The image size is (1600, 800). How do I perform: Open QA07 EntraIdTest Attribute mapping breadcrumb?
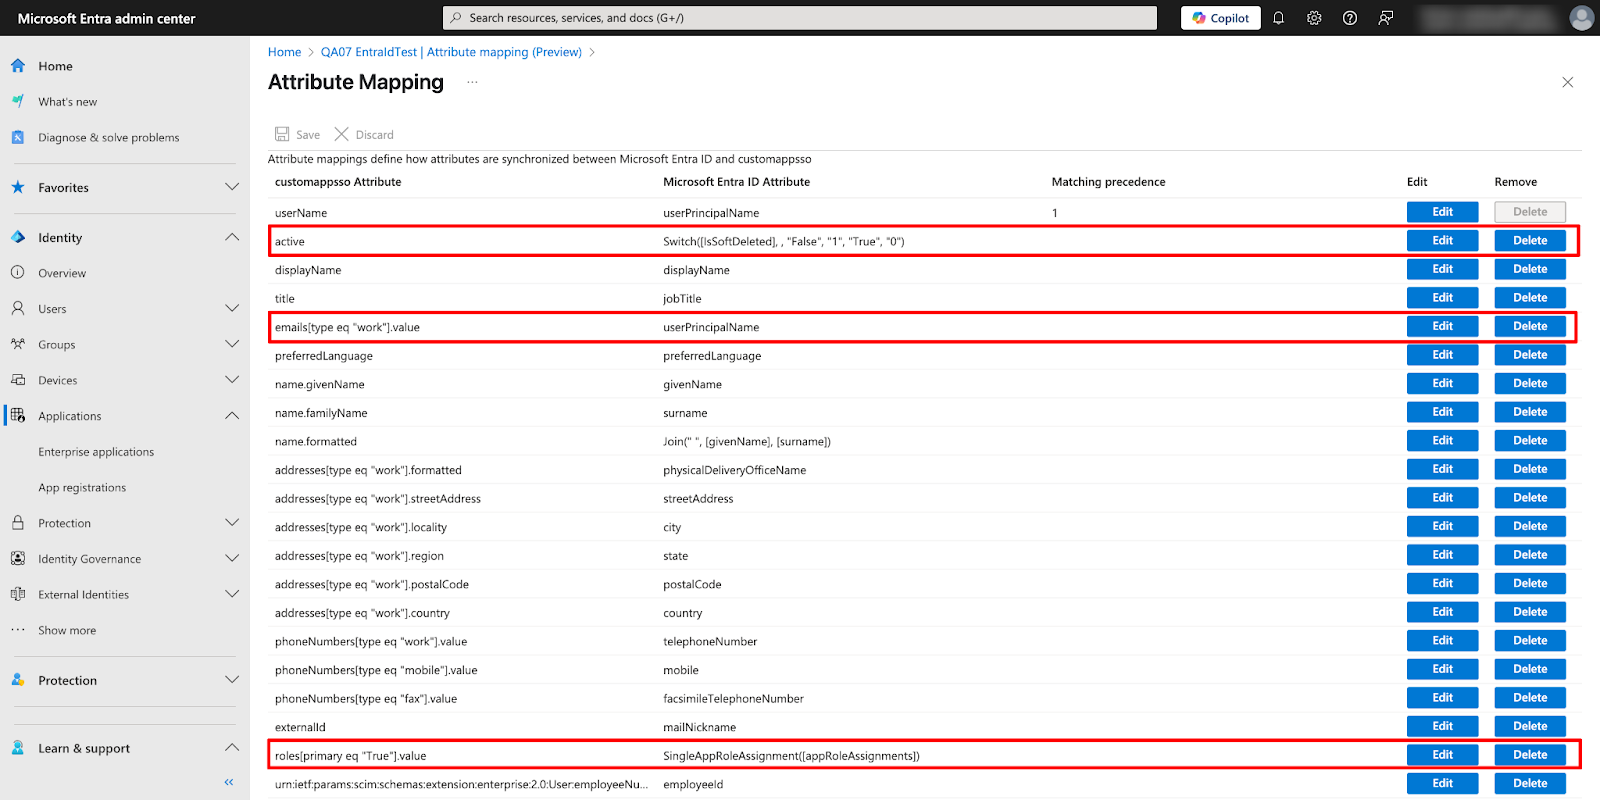click(451, 52)
